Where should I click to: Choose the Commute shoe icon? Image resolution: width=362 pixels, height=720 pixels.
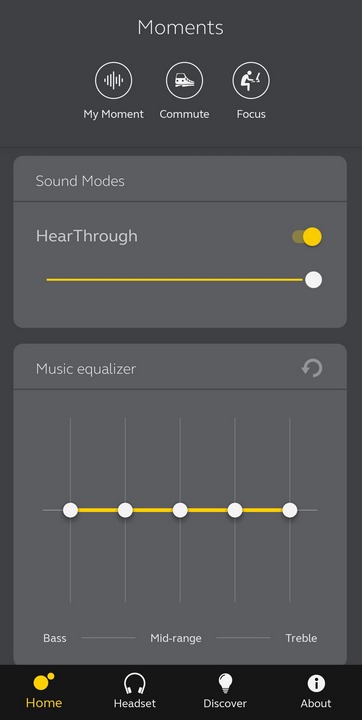[184, 80]
